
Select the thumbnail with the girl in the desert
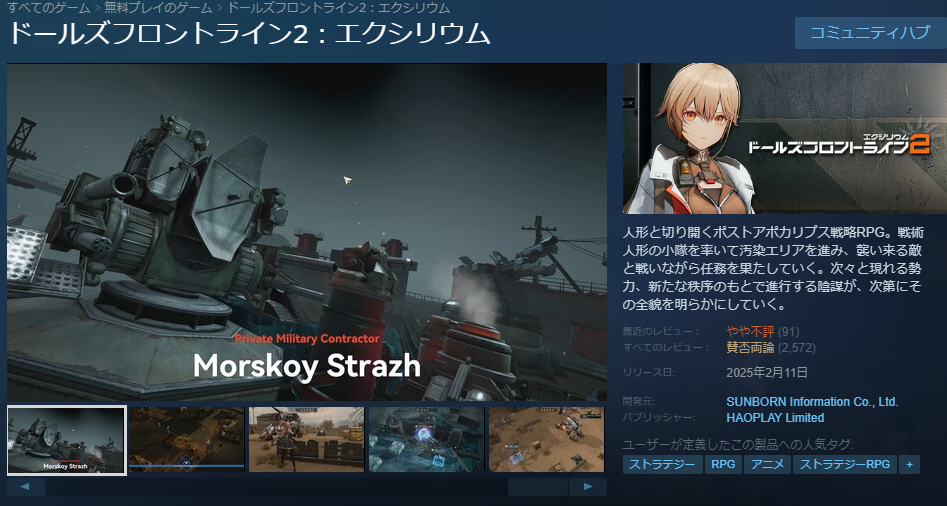(x=306, y=440)
